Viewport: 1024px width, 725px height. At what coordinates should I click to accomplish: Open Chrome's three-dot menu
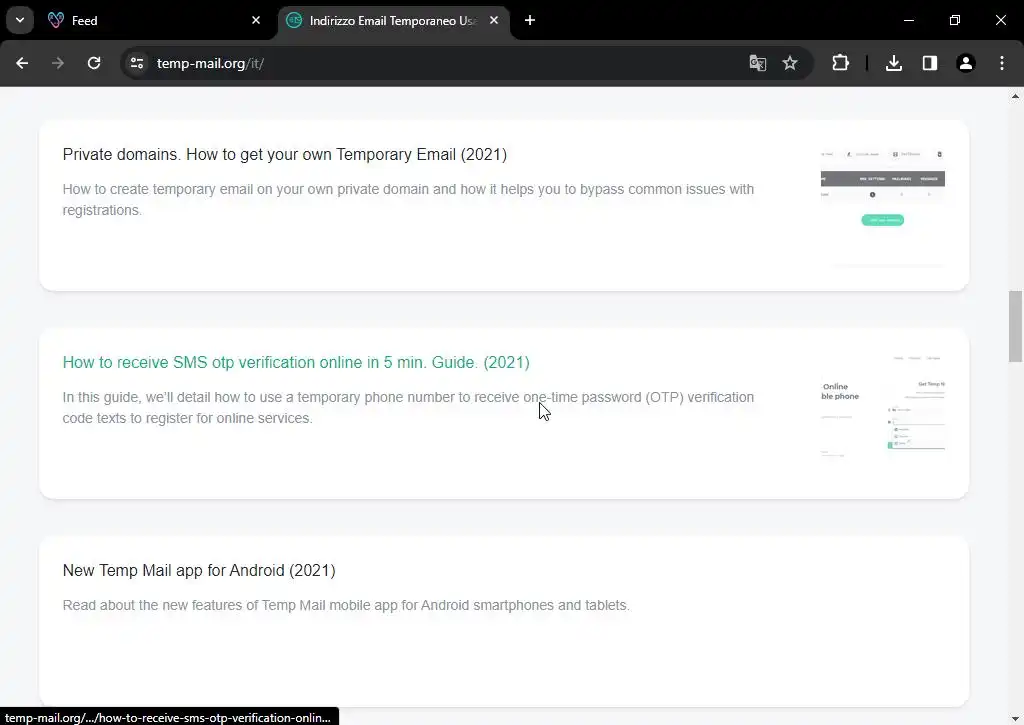pyautogui.click(x=1002, y=63)
